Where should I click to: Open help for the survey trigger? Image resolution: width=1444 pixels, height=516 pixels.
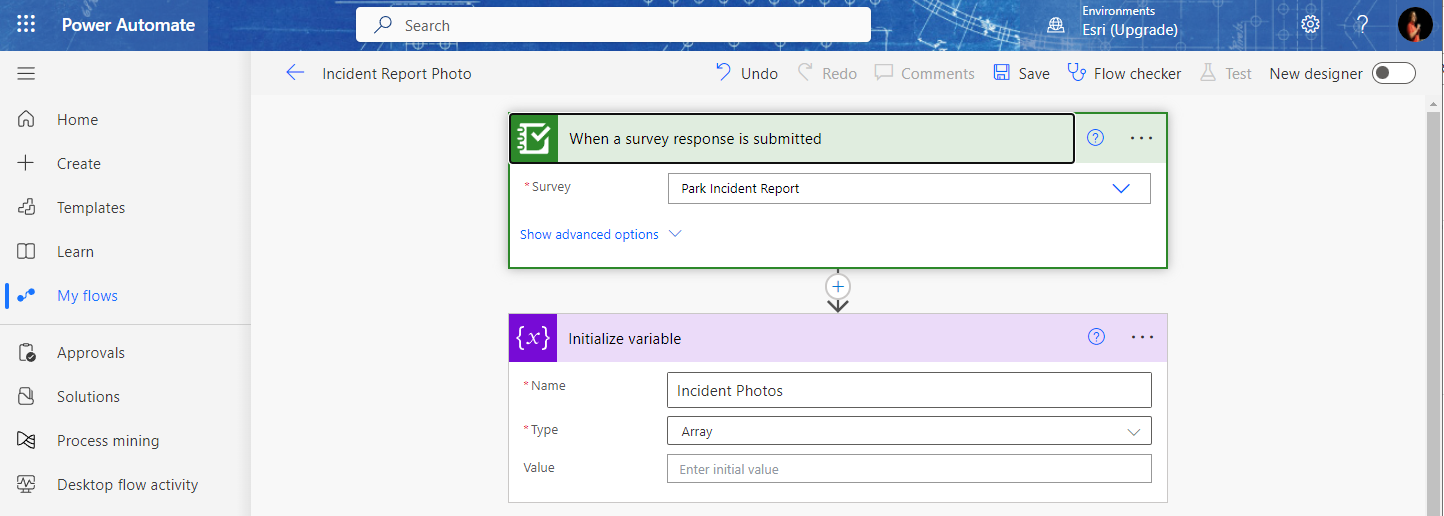point(1095,138)
